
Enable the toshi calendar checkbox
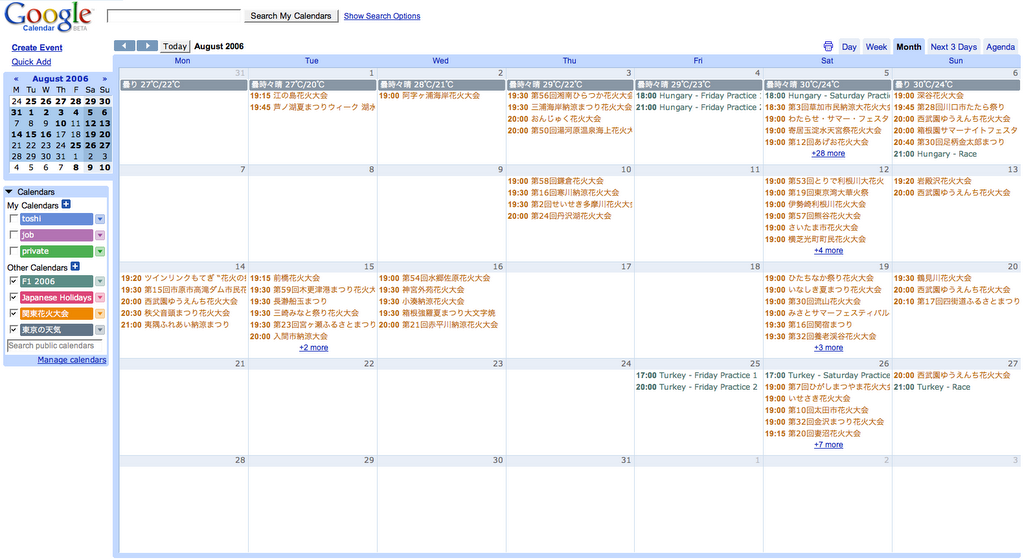click(14, 219)
